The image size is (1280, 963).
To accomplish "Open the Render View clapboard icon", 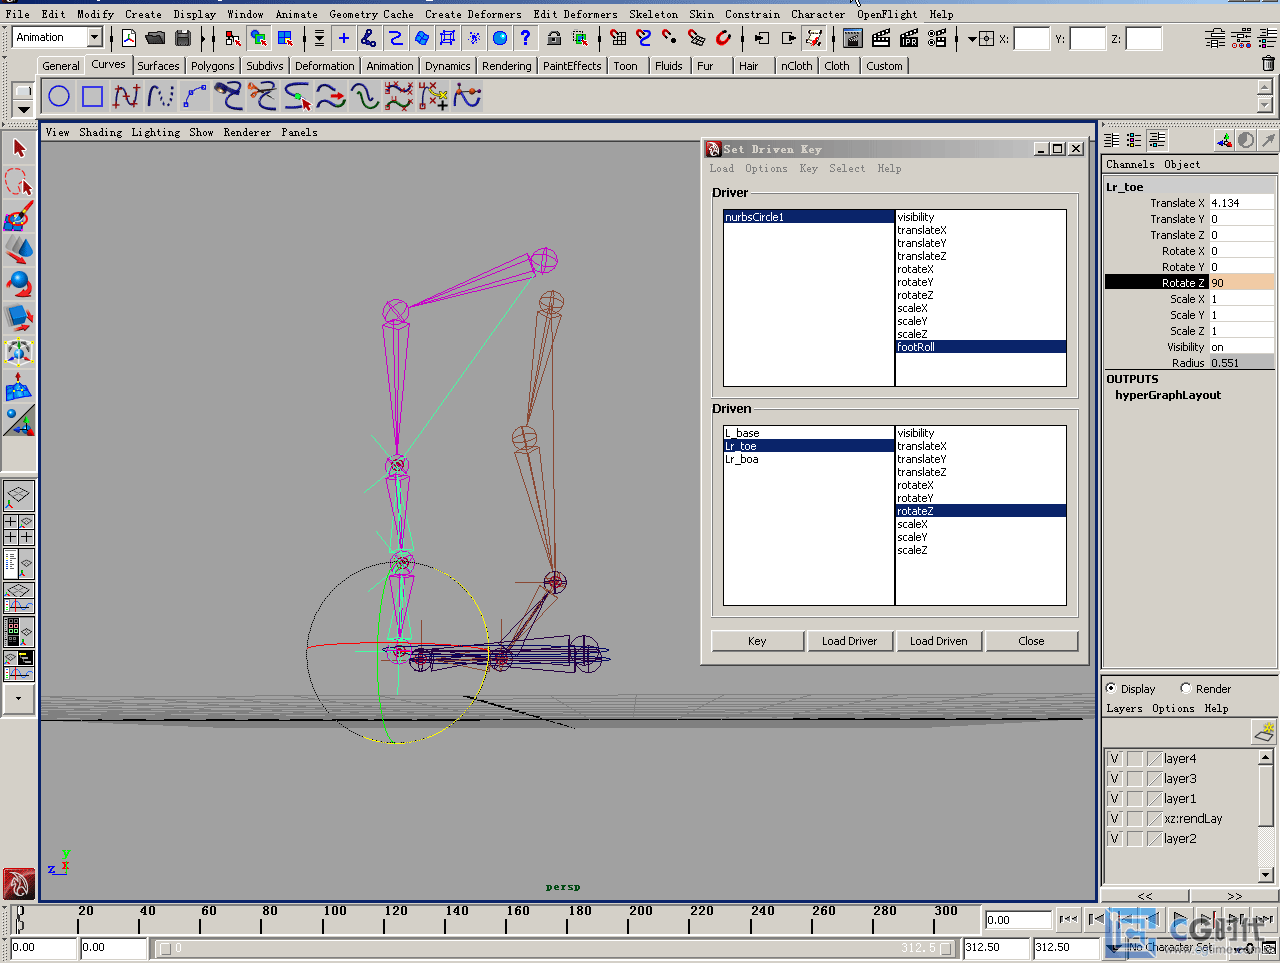I will [853, 38].
